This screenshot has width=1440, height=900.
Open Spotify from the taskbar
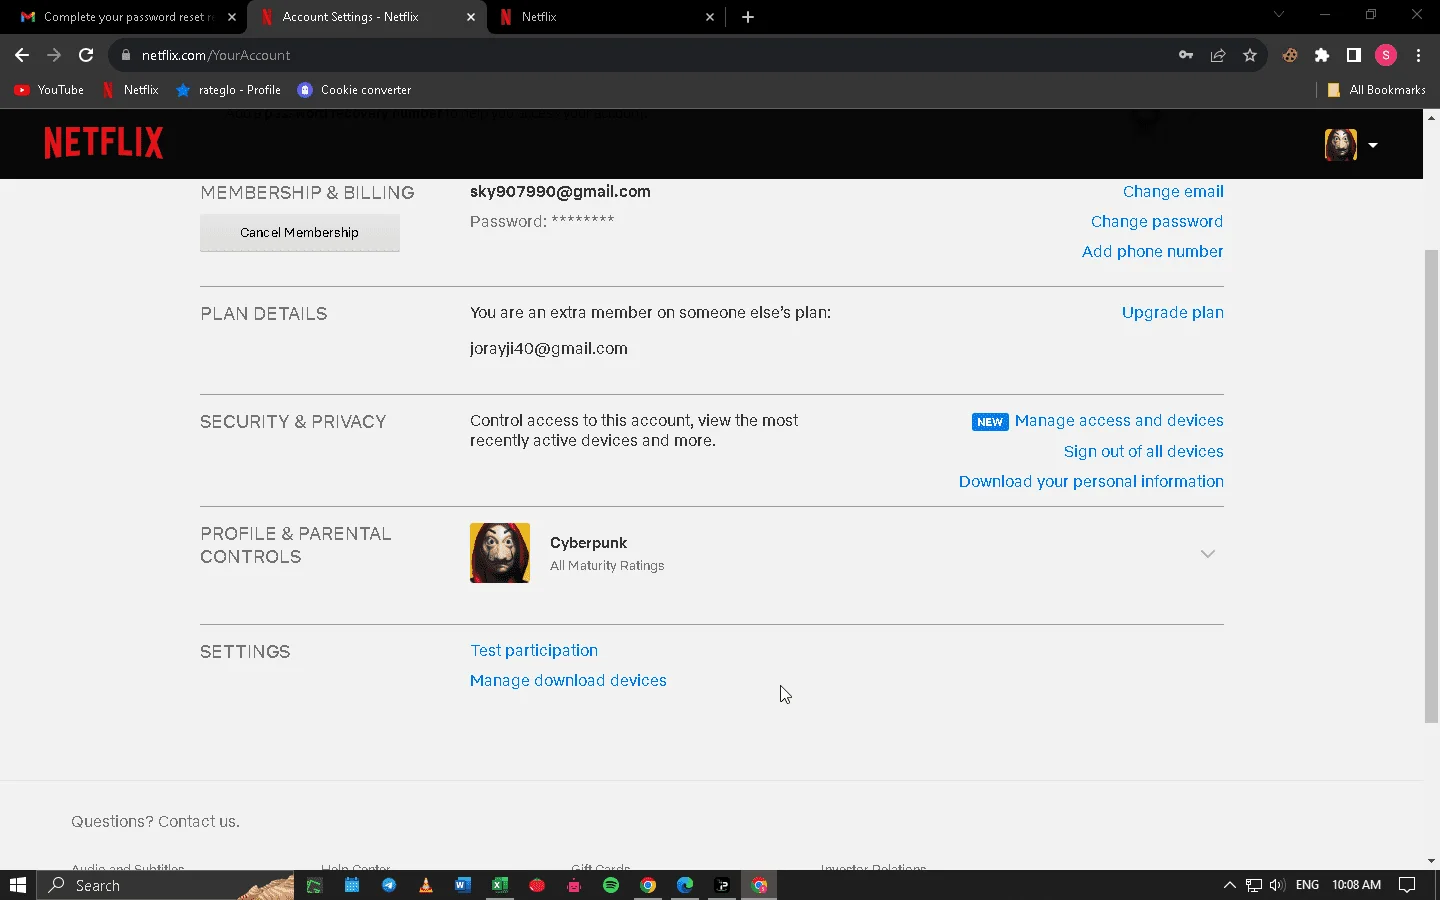611,885
